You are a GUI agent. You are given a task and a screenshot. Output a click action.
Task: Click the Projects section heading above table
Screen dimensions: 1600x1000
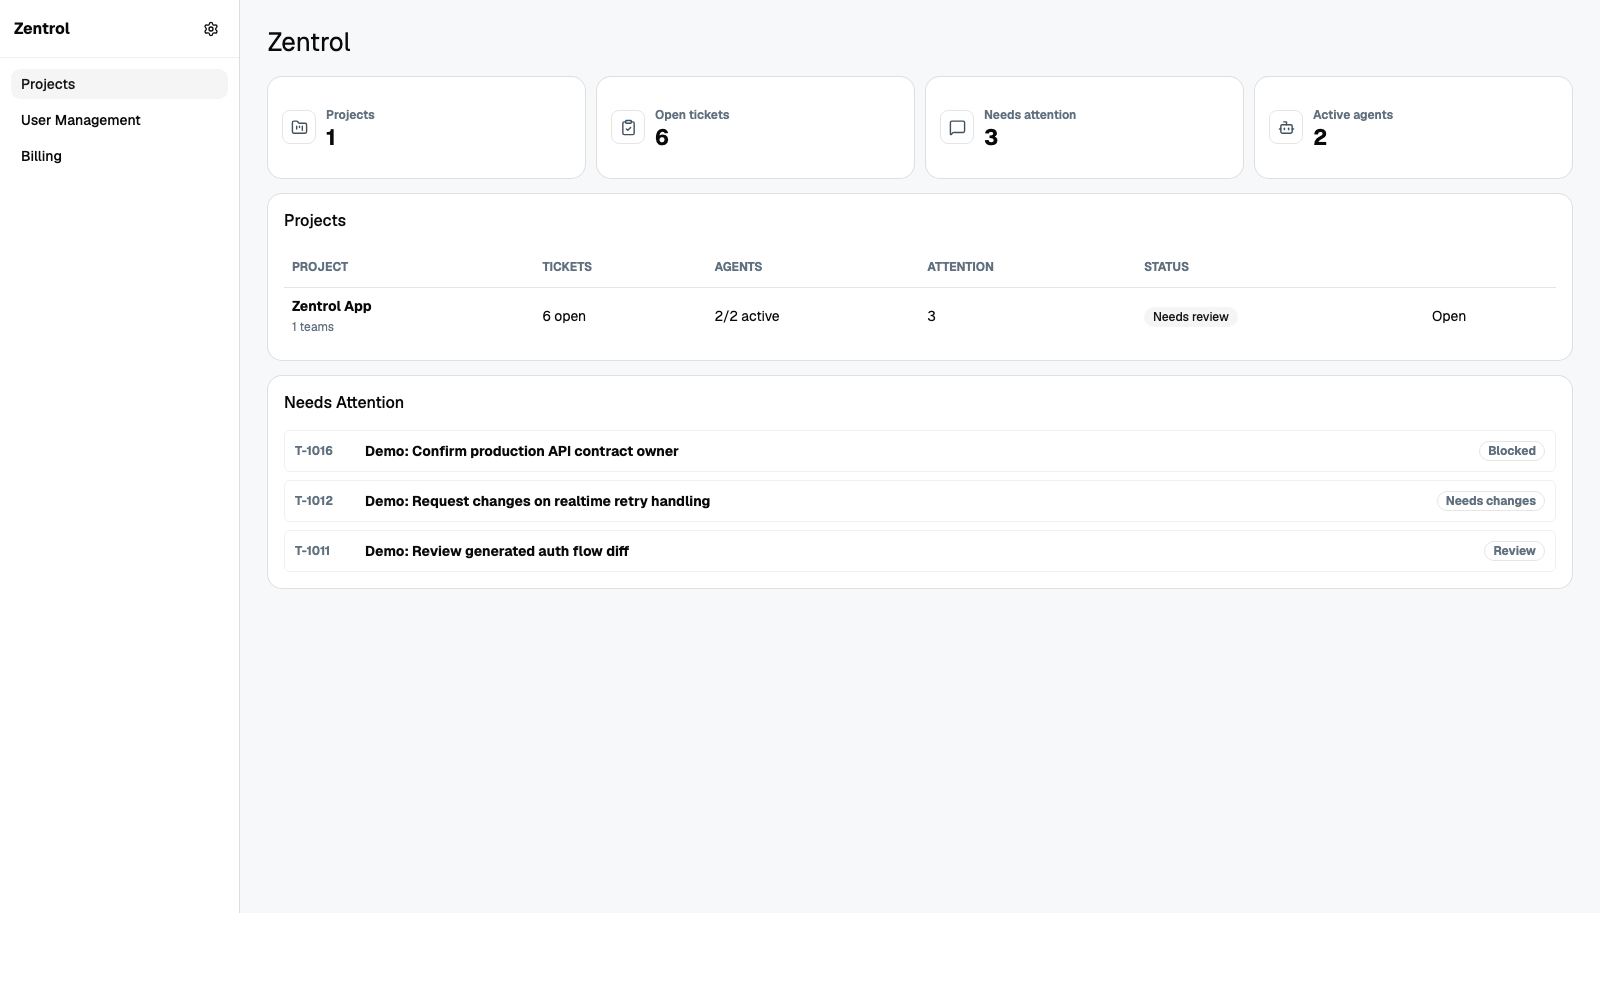coord(315,220)
